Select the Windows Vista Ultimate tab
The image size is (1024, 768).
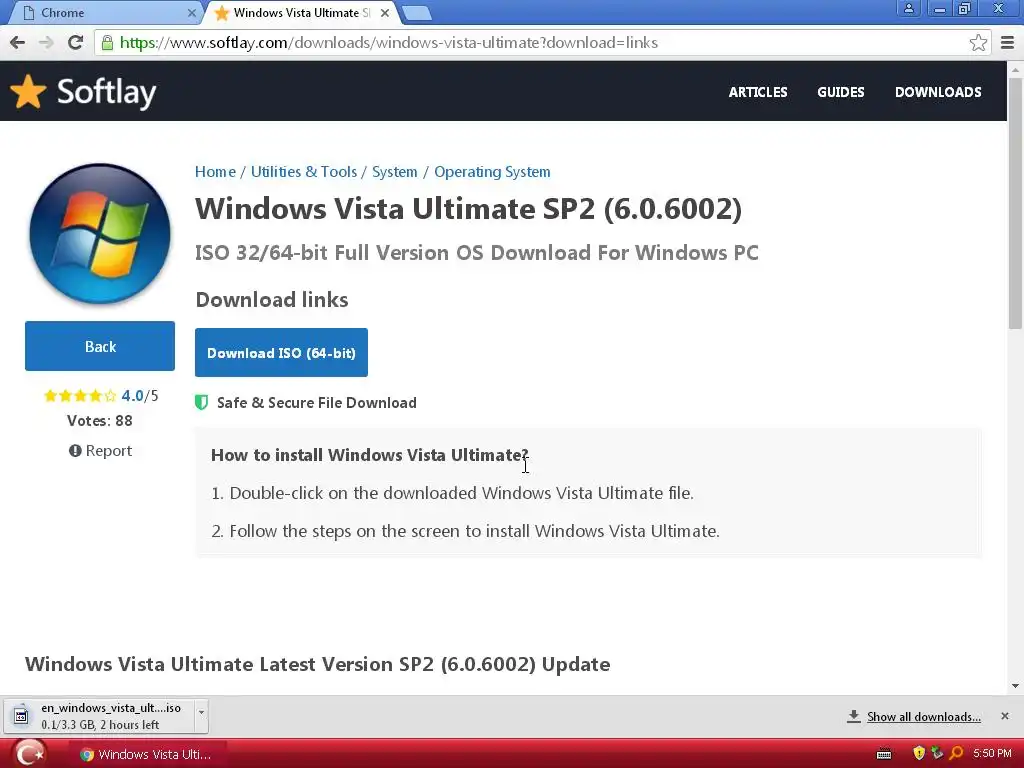(x=300, y=12)
